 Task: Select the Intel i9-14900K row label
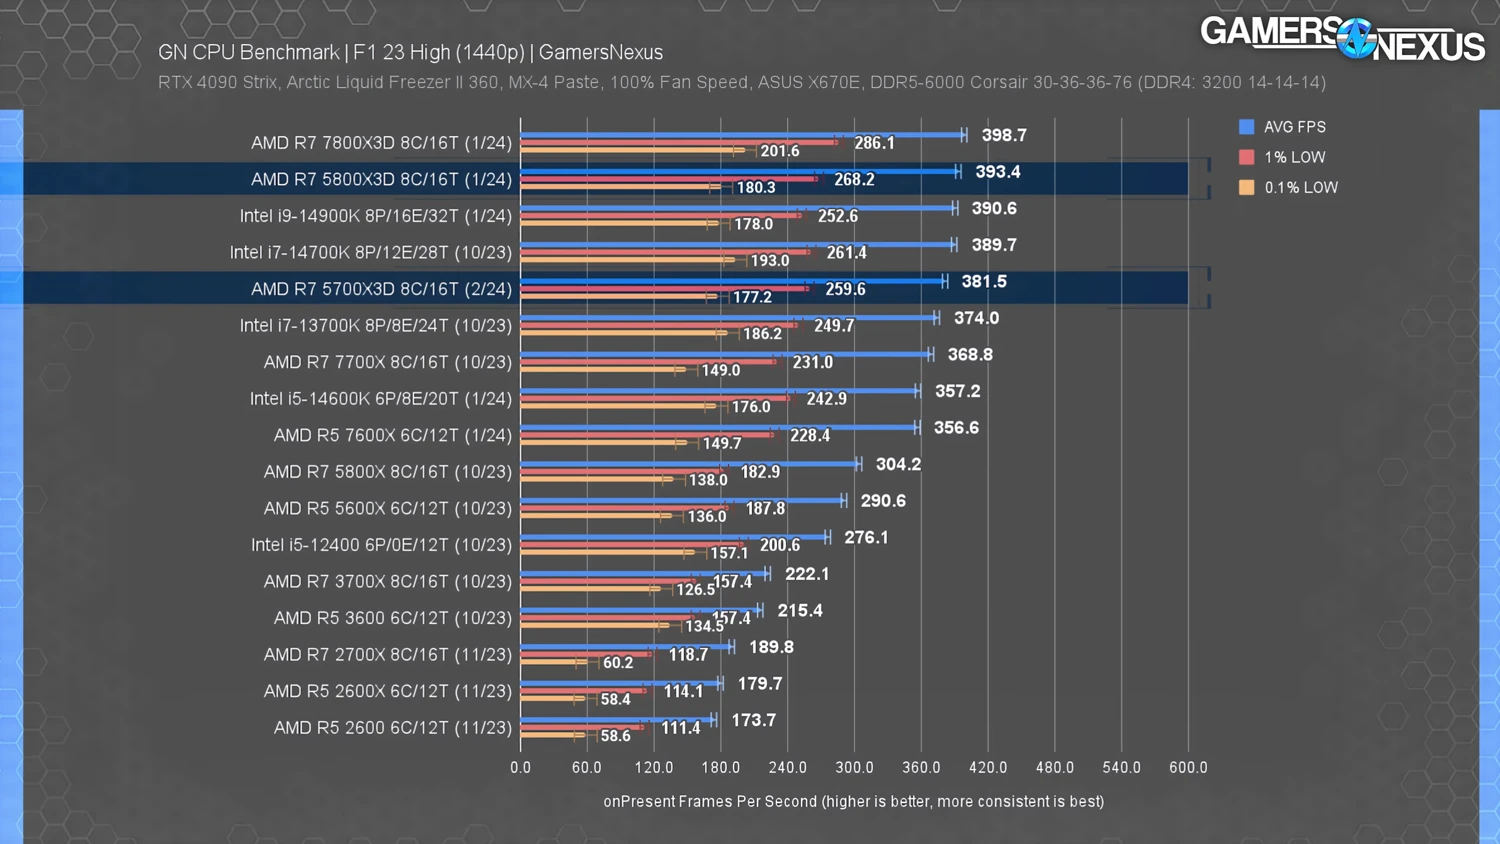(x=376, y=216)
